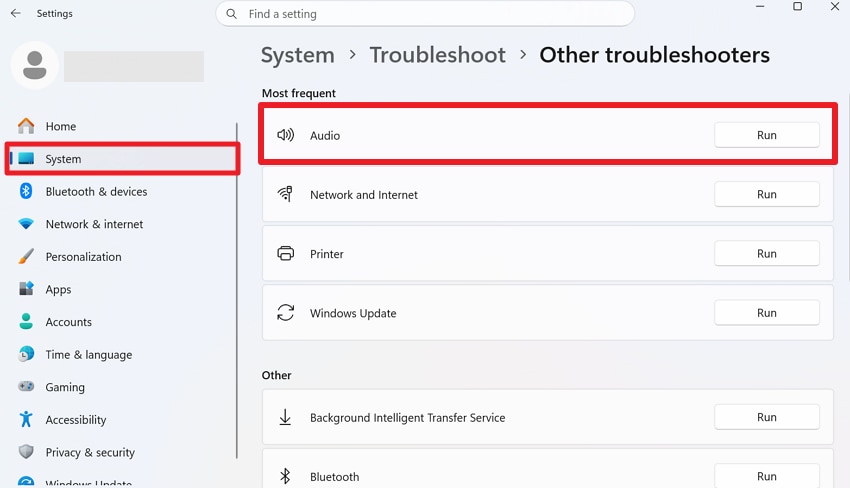
Task: Run the Network and Internet troubleshooter
Action: click(767, 194)
